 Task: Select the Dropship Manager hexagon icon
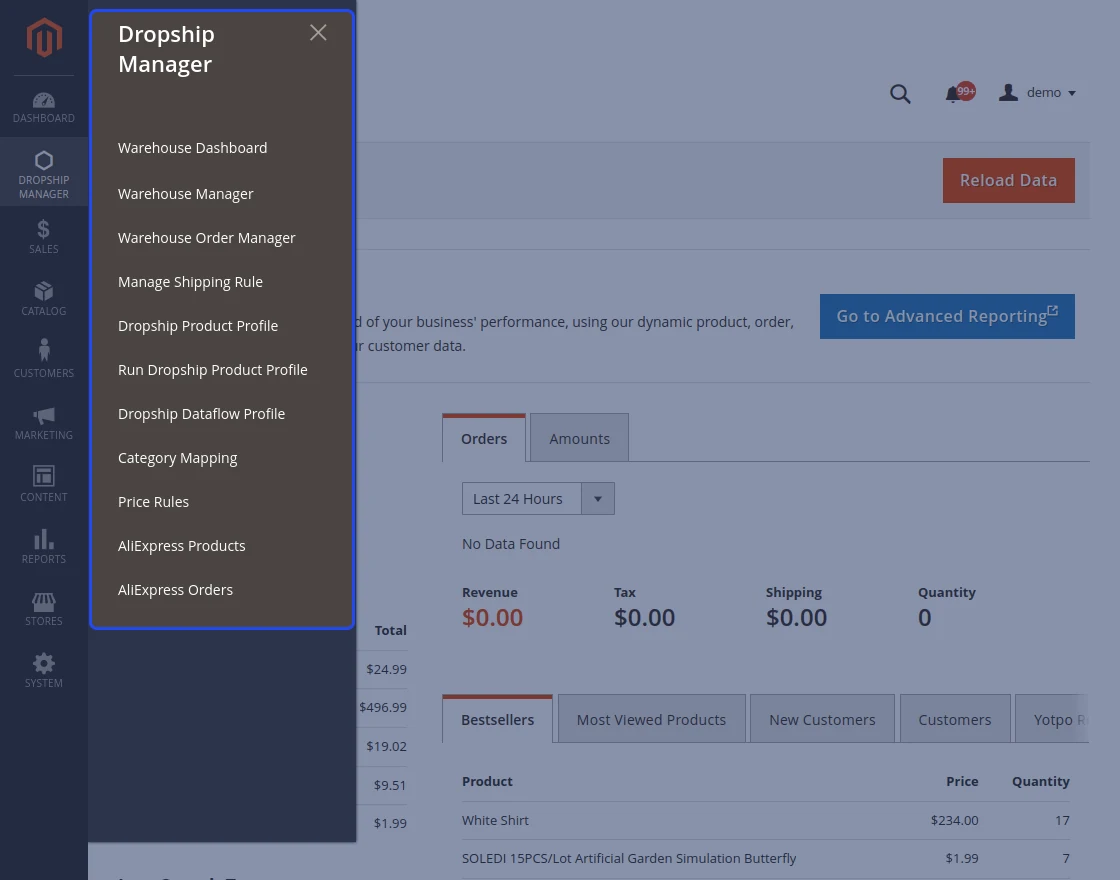(x=44, y=161)
